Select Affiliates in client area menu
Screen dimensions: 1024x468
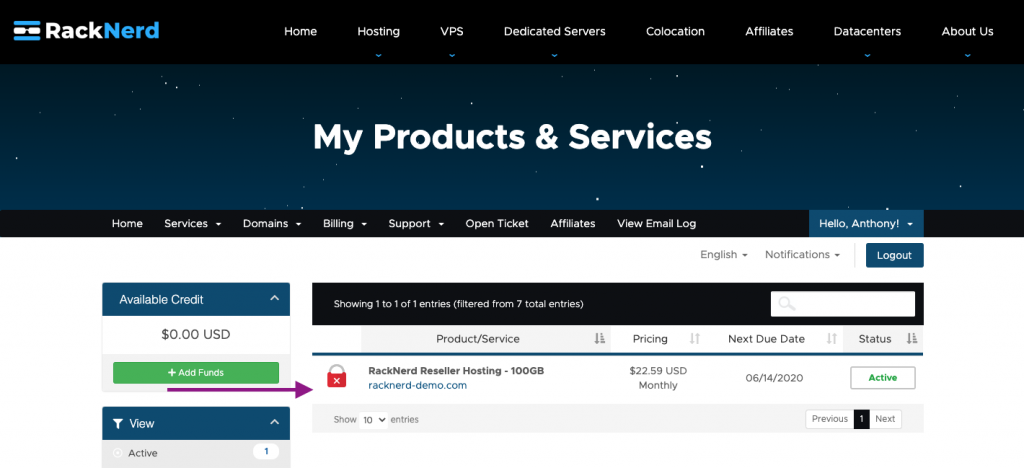pyautogui.click(x=573, y=223)
